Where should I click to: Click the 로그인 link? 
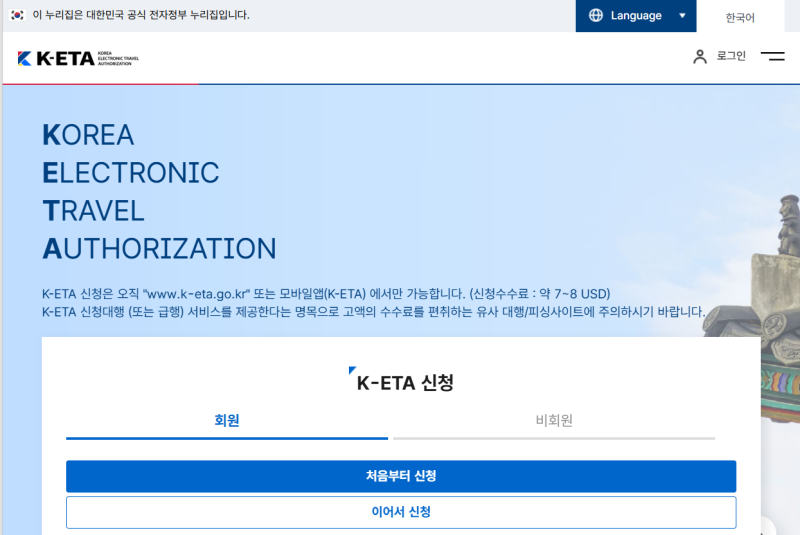[731, 56]
